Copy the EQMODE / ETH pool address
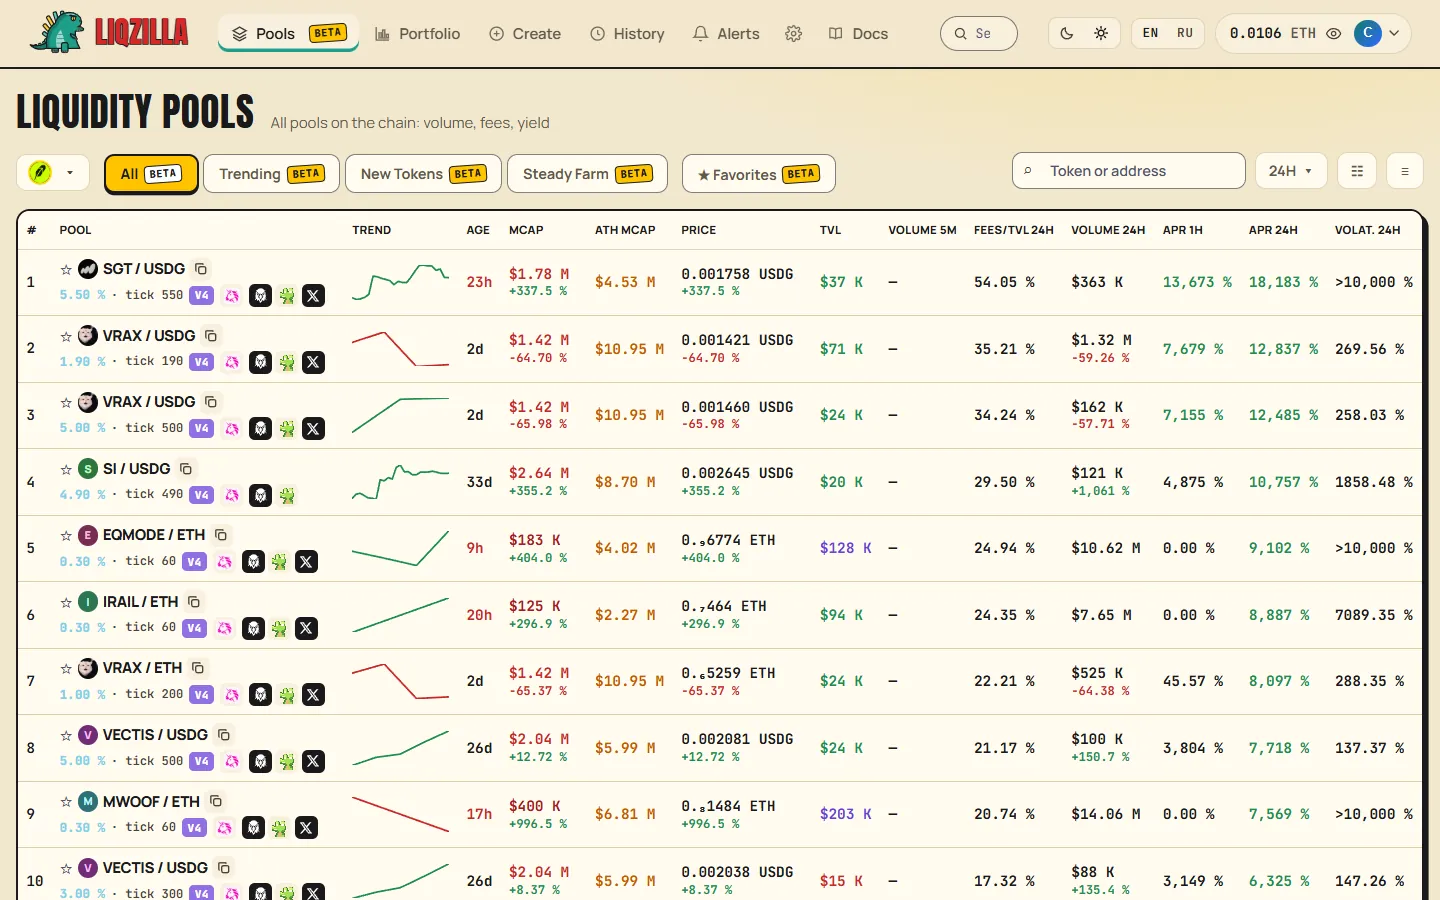 coord(221,535)
